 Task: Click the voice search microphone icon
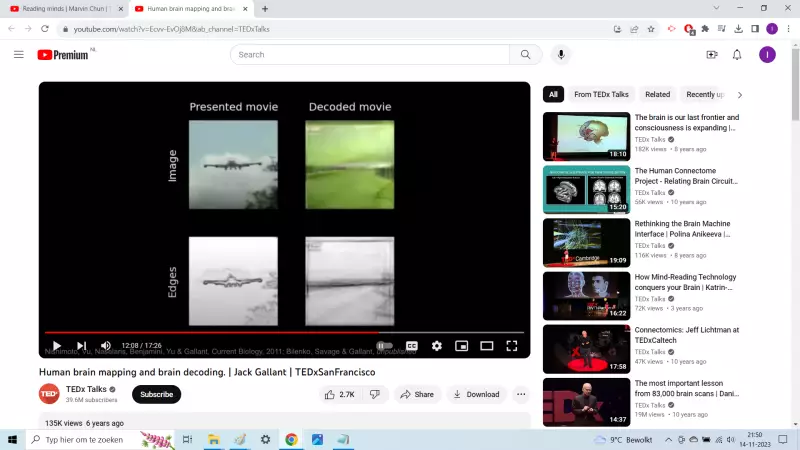[x=561, y=54]
